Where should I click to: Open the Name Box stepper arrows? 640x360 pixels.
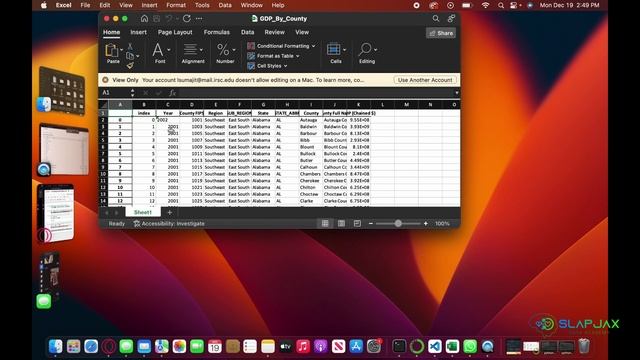(x=132, y=93)
